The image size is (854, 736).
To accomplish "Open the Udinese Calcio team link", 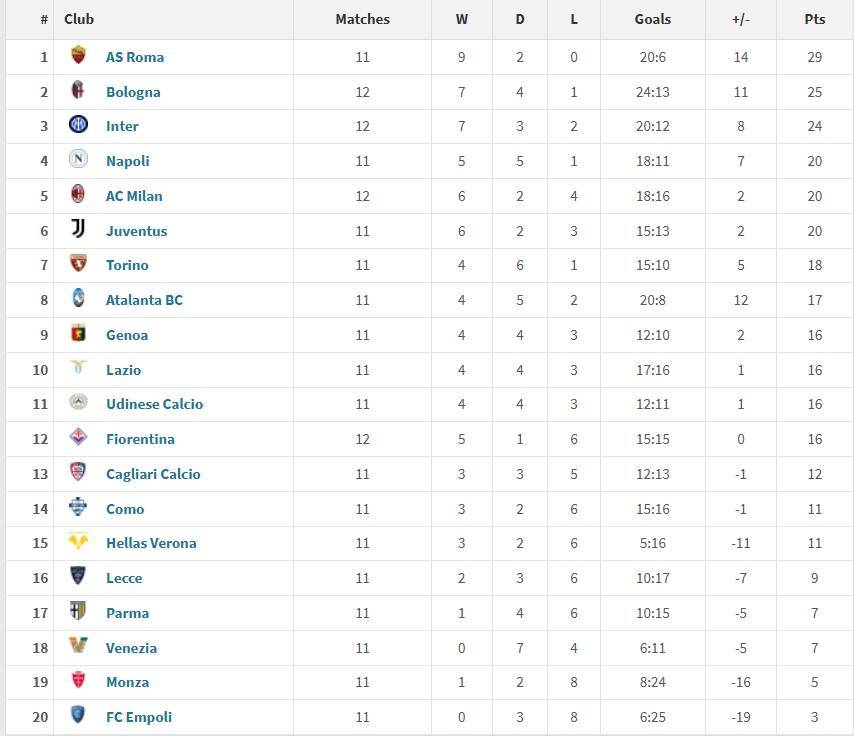I will 154,404.
